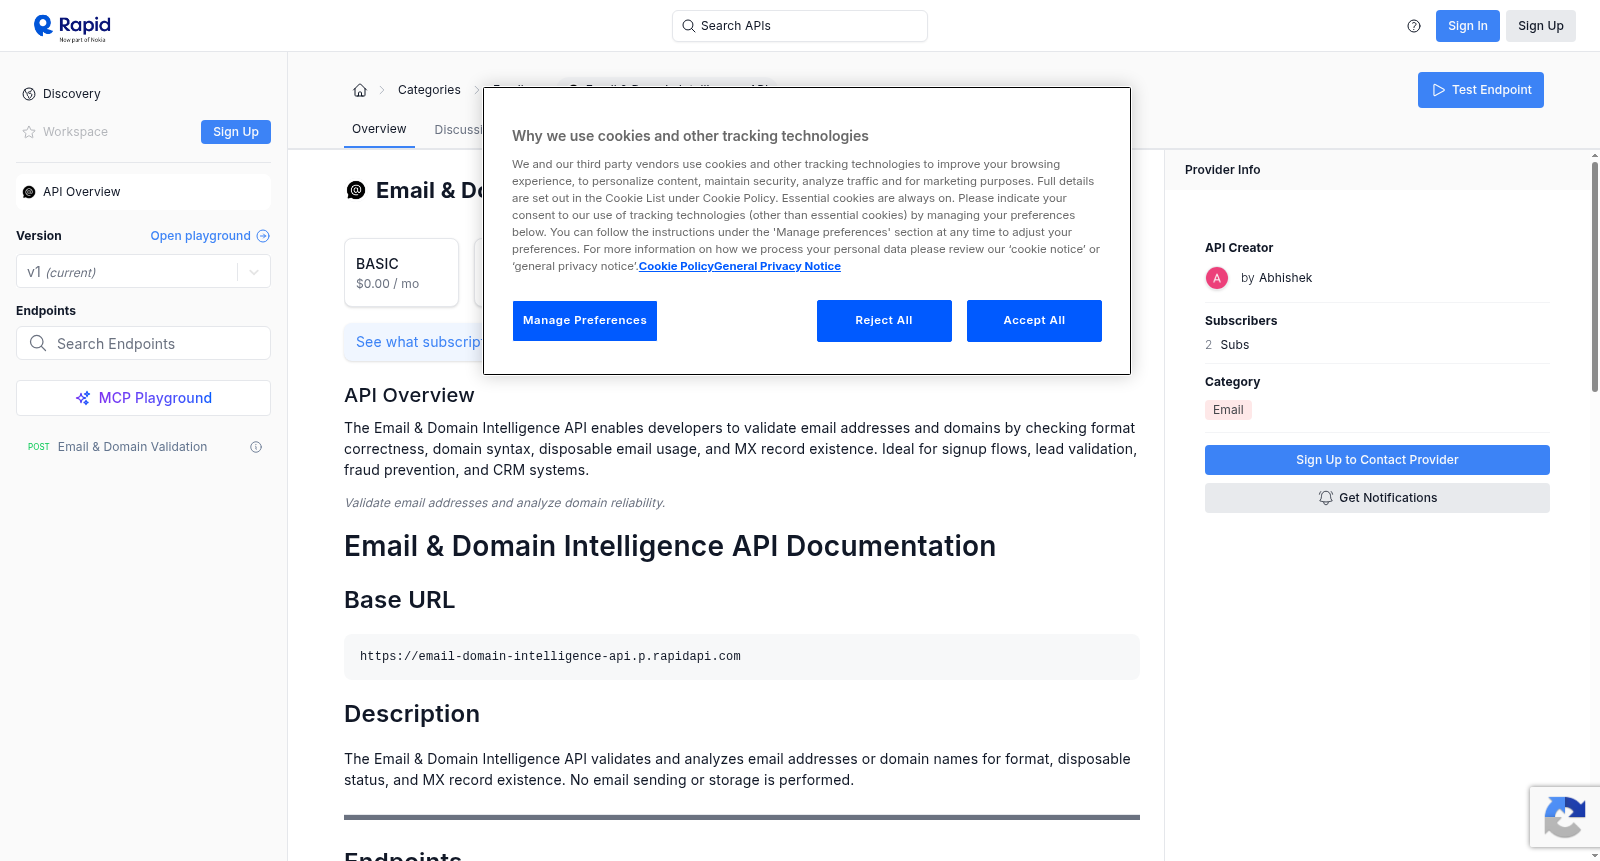Click the Email category tag
The height and width of the screenshot is (861, 1600).
pos(1228,410)
